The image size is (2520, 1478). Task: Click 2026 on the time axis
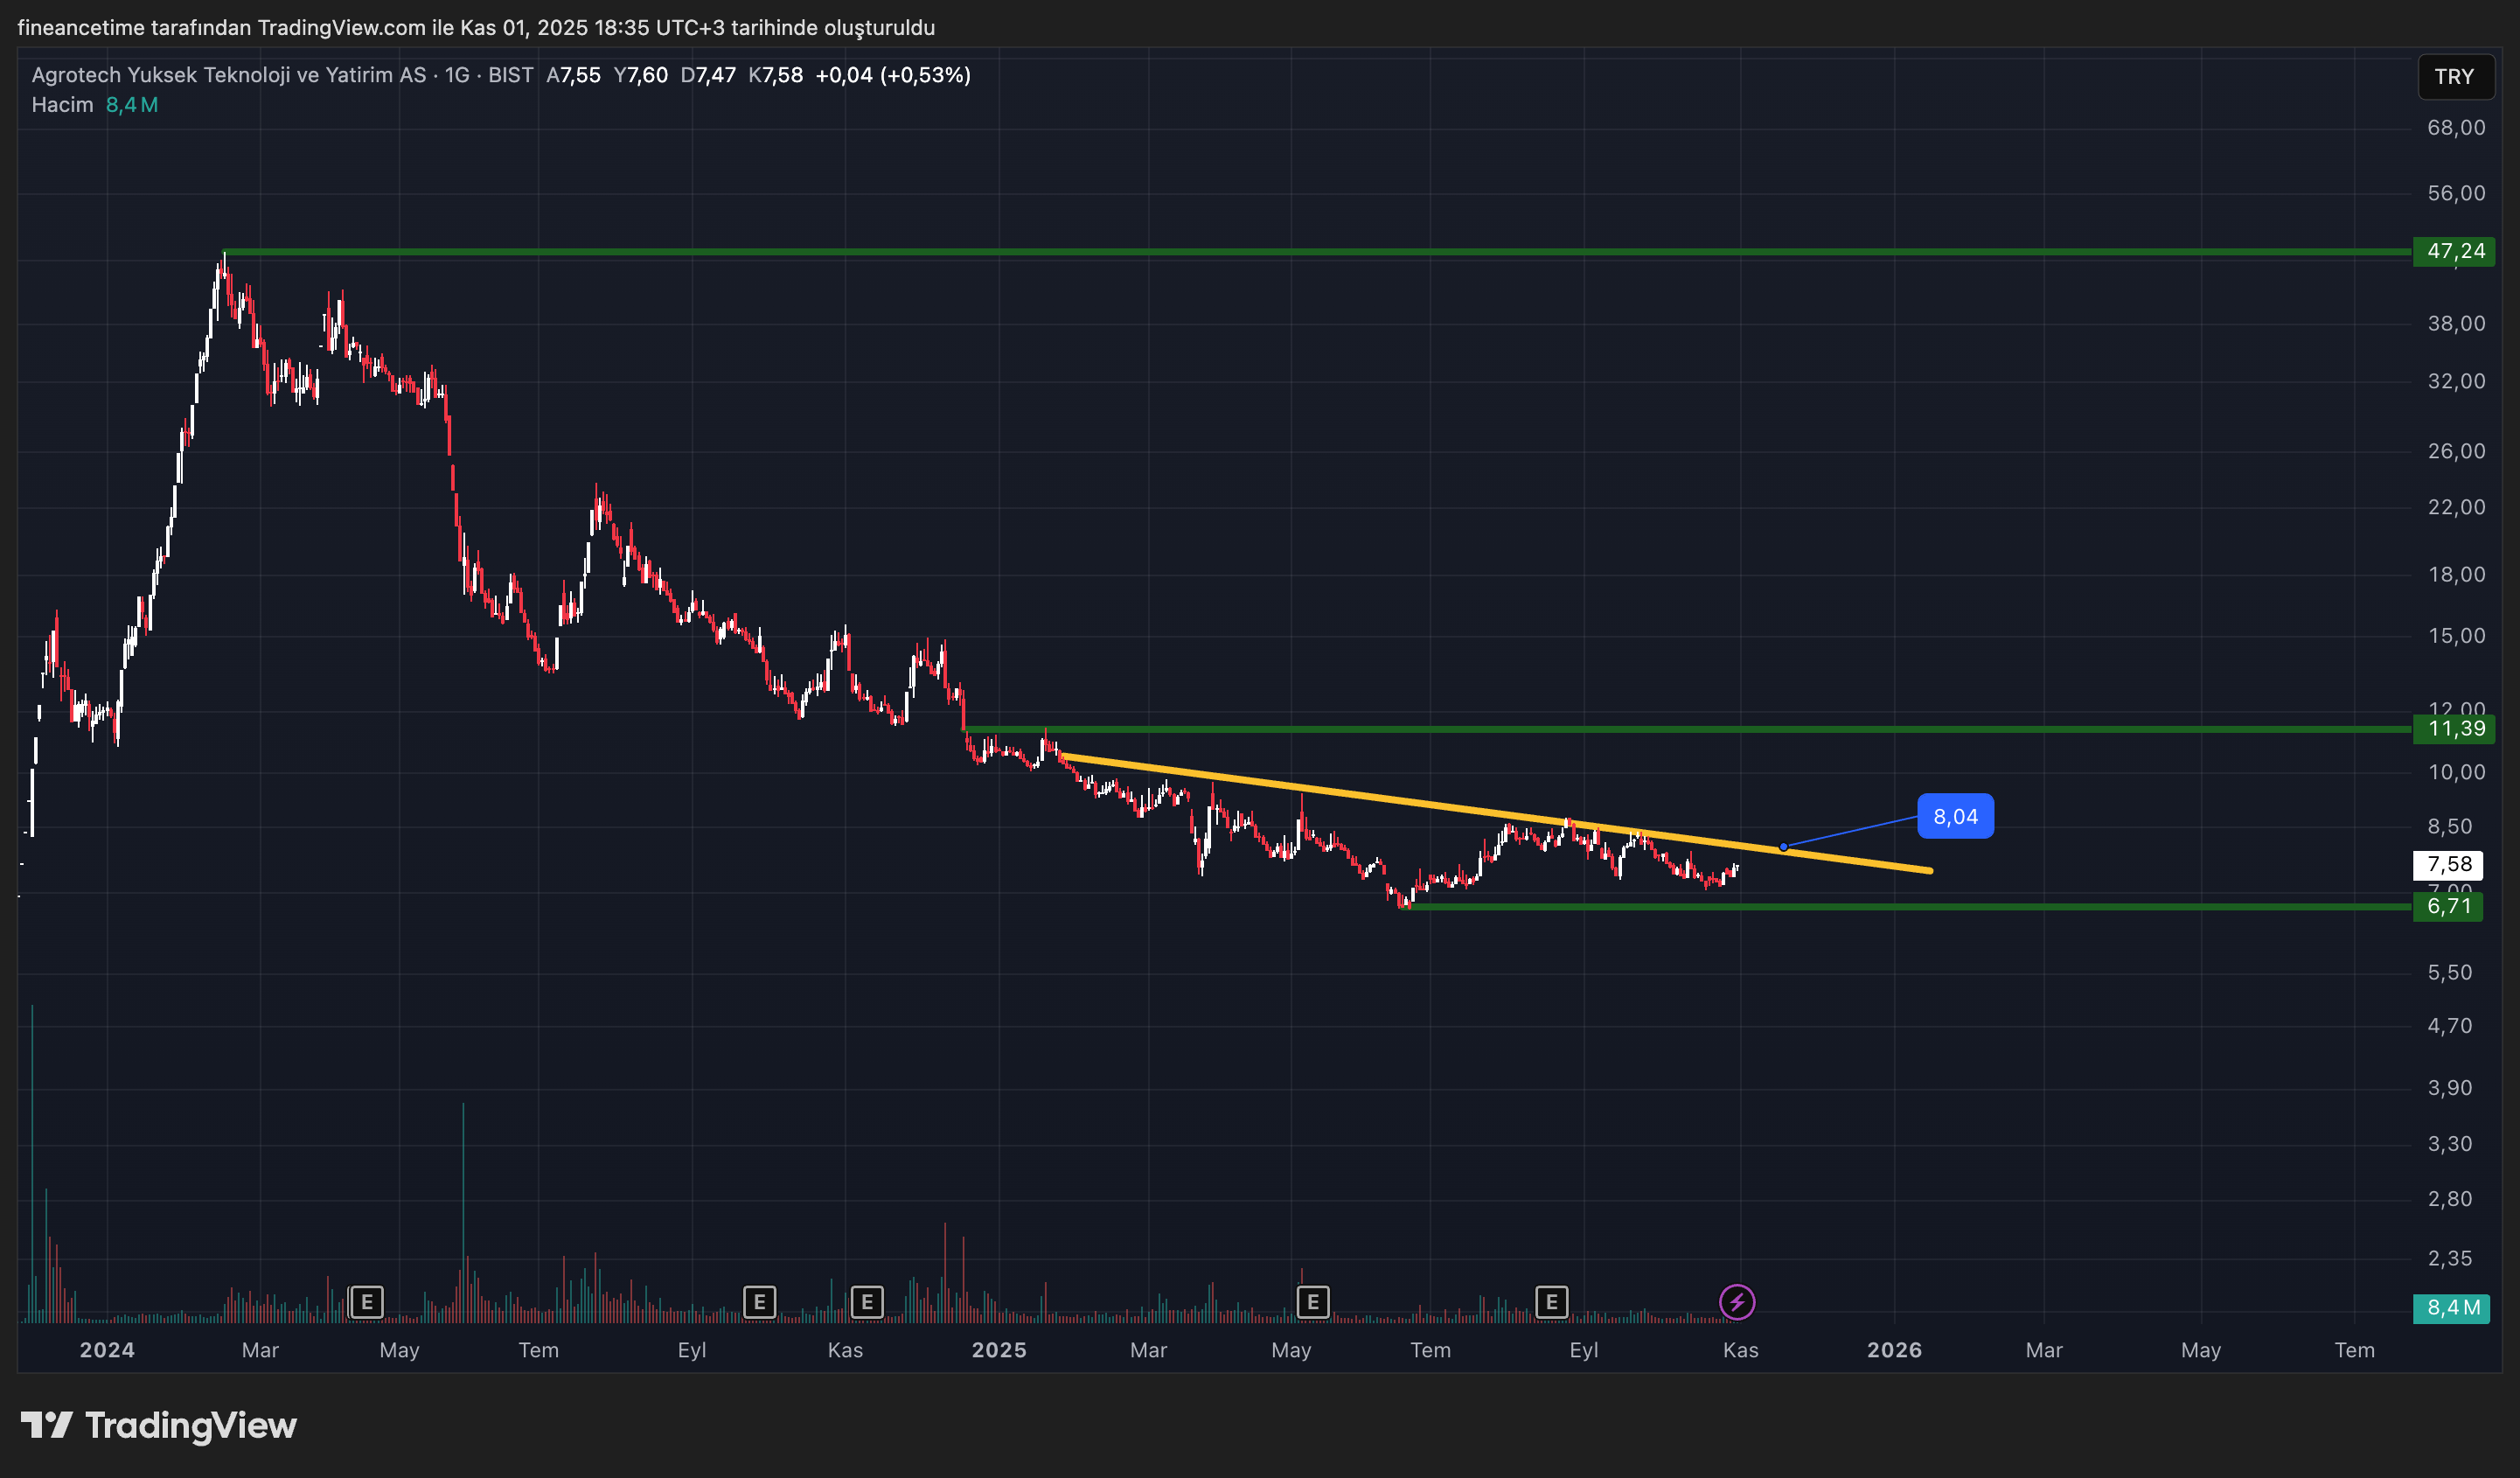coord(1894,1350)
